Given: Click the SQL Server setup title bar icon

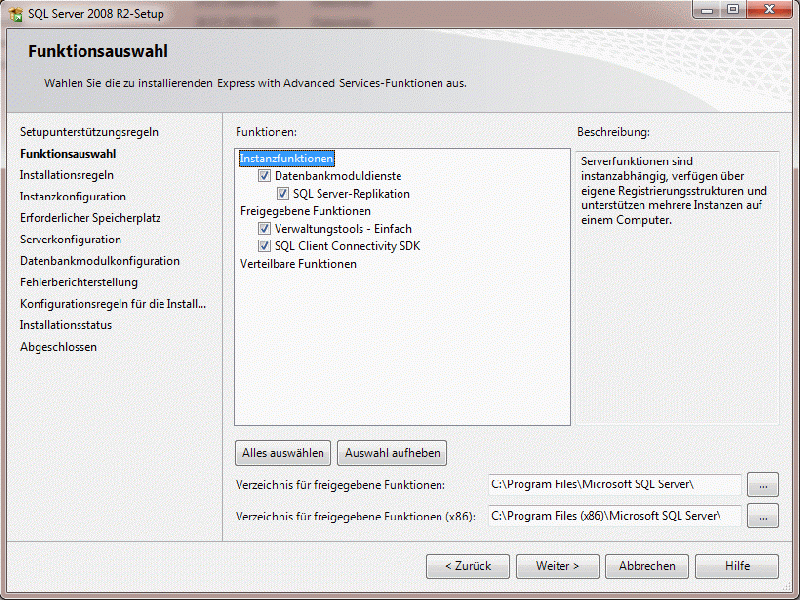Looking at the screenshot, I should tap(16, 14).
